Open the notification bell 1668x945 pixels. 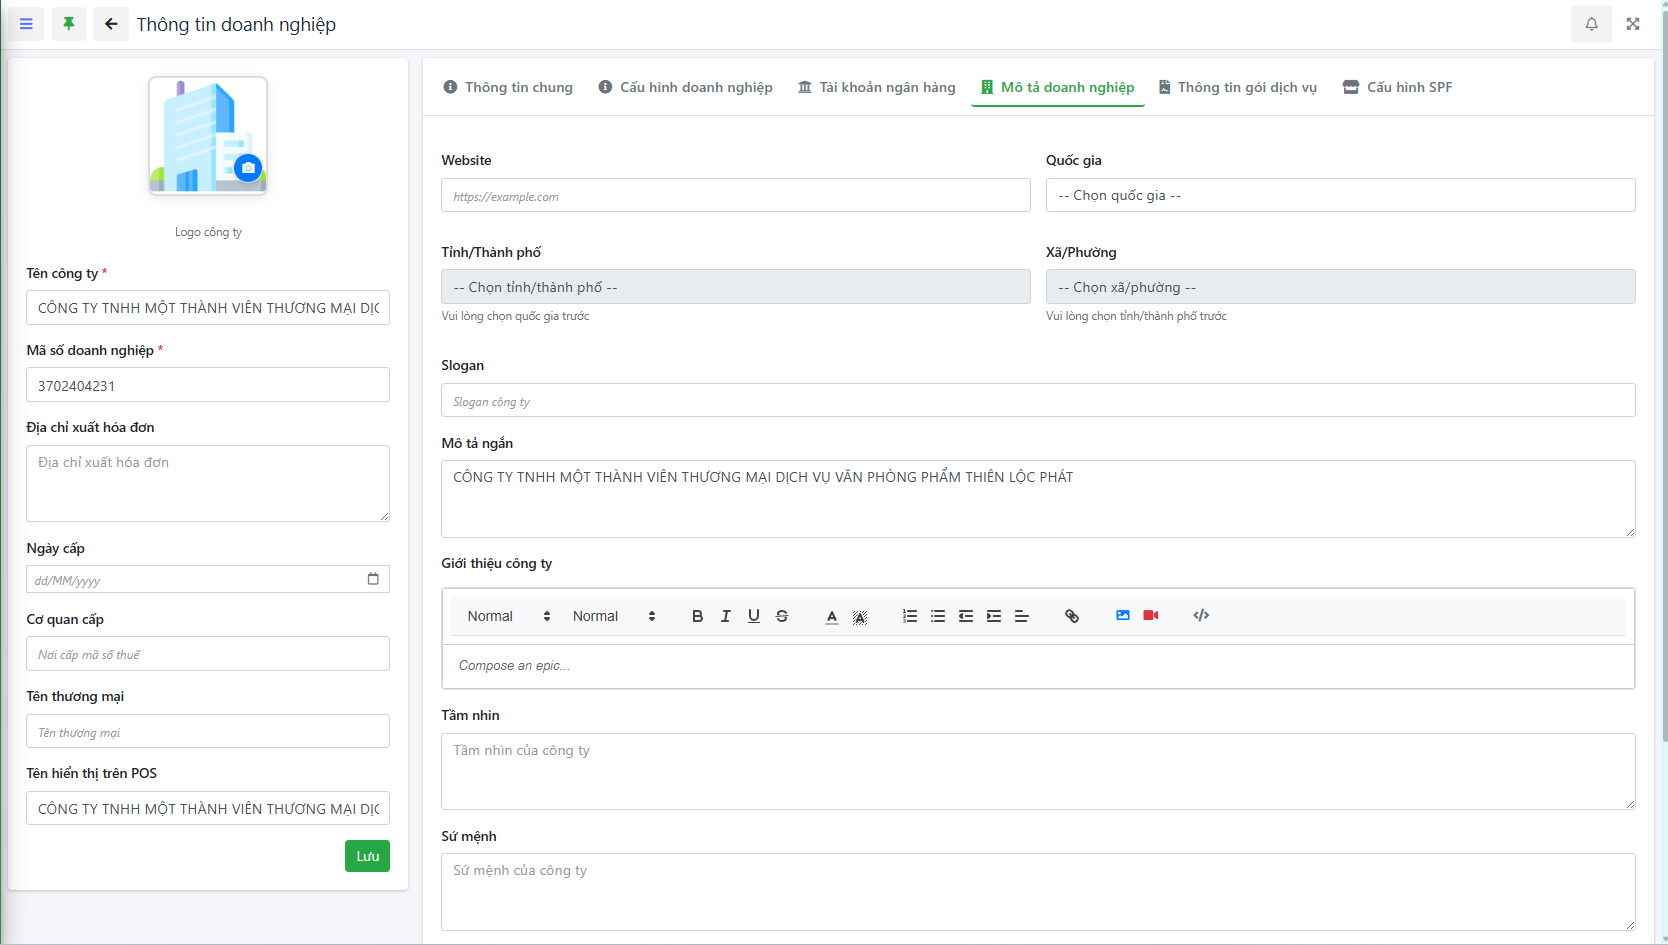1591,24
